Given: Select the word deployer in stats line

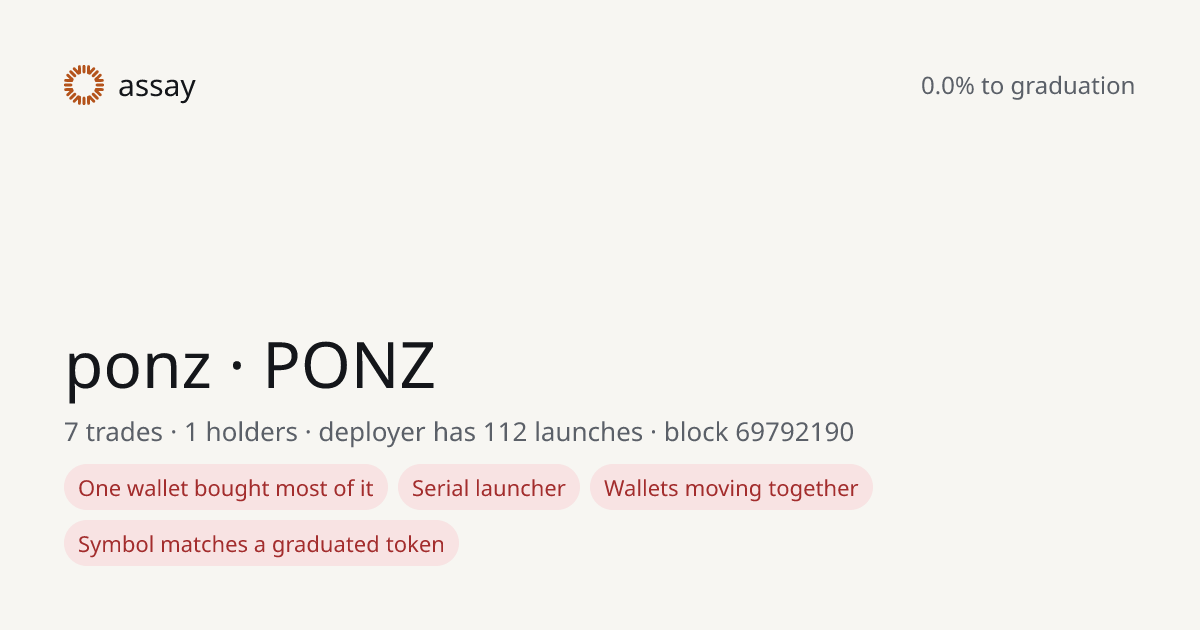Looking at the screenshot, I should click(372, 433).
